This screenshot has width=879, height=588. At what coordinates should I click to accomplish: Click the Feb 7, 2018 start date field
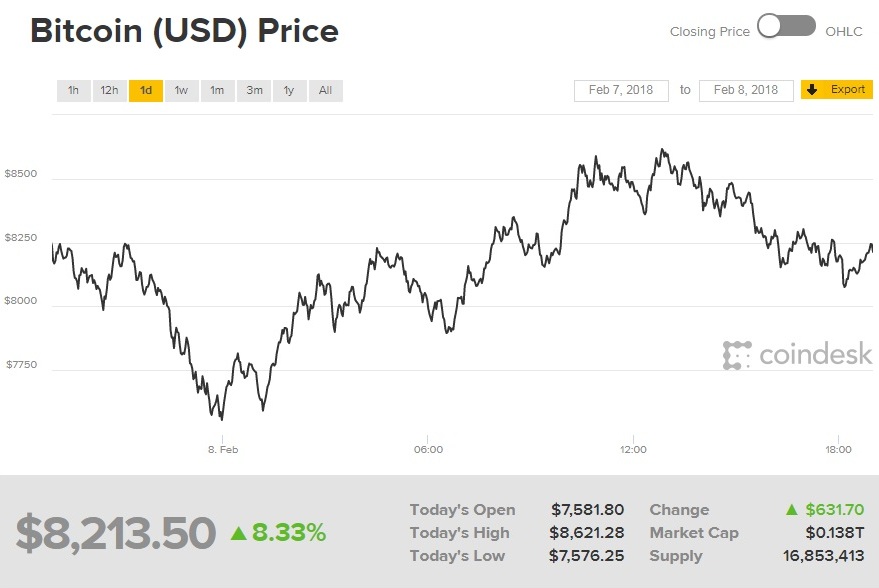(x=621, y=90)
